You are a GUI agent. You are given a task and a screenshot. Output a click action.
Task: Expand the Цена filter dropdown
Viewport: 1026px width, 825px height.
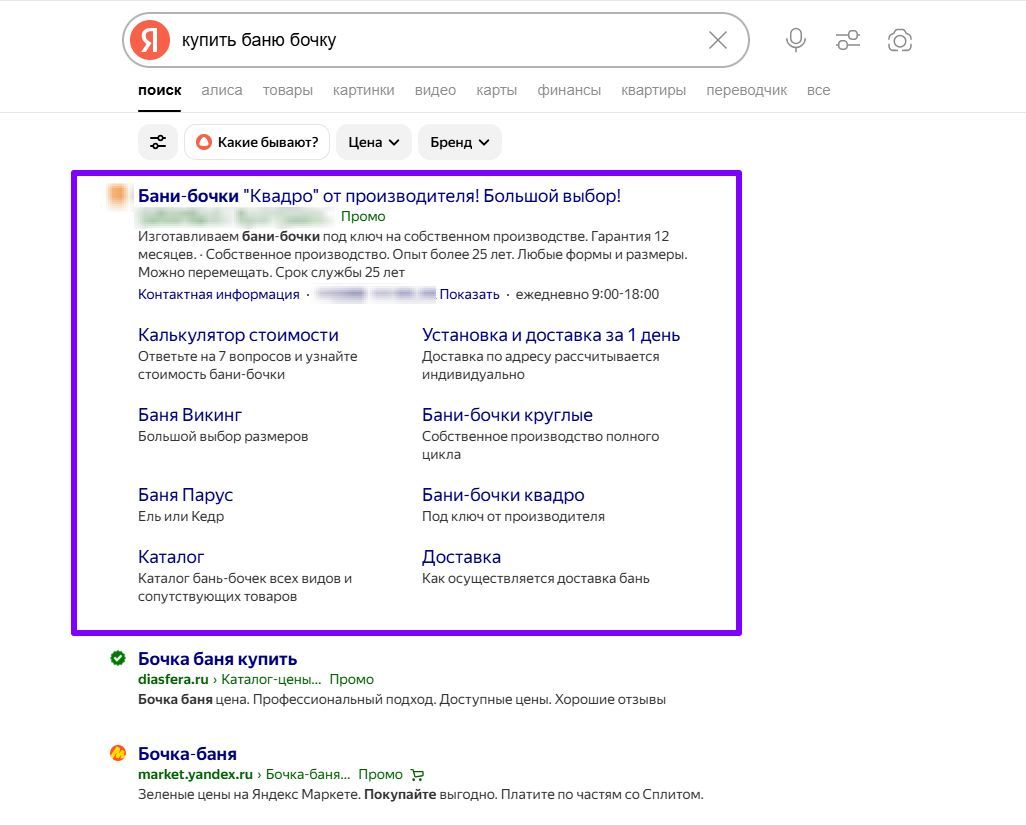coord(374,142)
